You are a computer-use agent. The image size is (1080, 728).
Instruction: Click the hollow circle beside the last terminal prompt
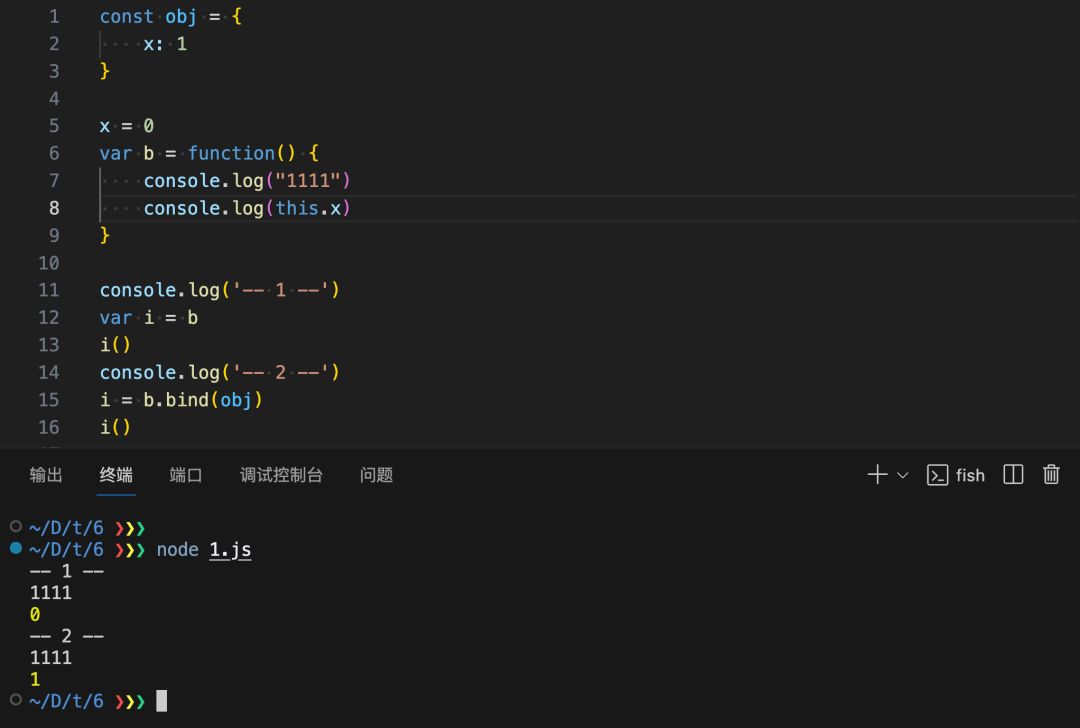tap(15, 700)
